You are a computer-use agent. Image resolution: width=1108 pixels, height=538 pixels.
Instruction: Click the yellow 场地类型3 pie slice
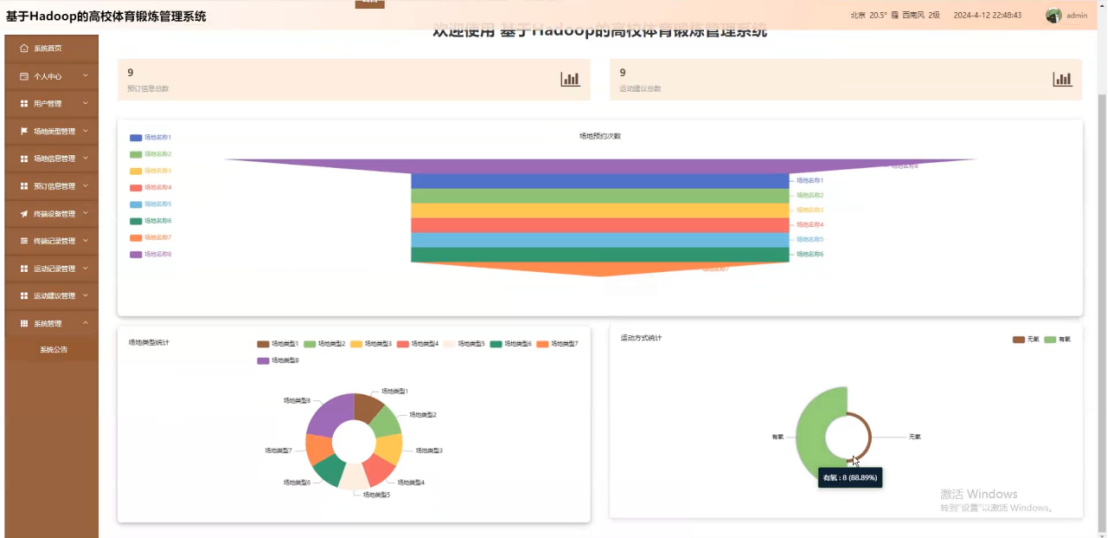[389, 448]
